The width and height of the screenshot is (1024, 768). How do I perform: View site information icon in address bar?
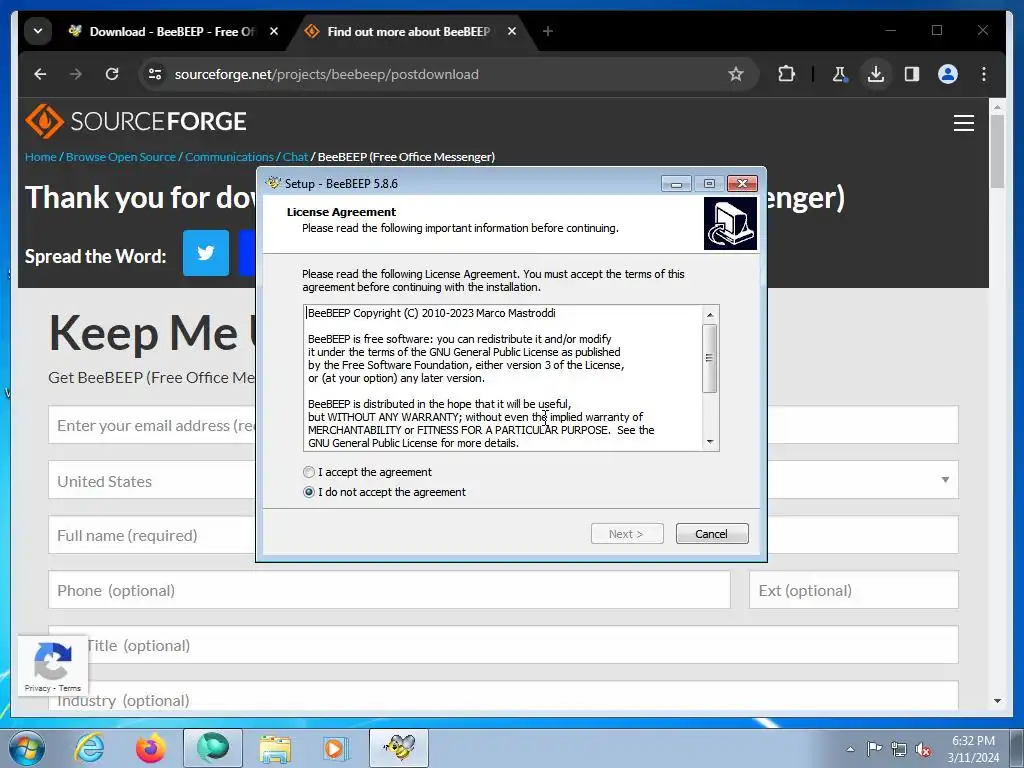tap(155, 74)
